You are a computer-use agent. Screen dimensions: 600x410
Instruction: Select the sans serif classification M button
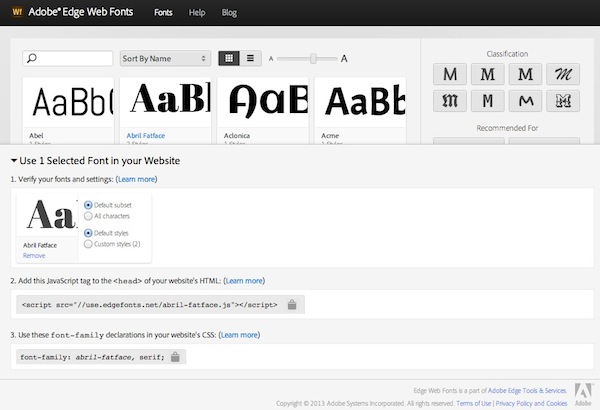point(450,74)
